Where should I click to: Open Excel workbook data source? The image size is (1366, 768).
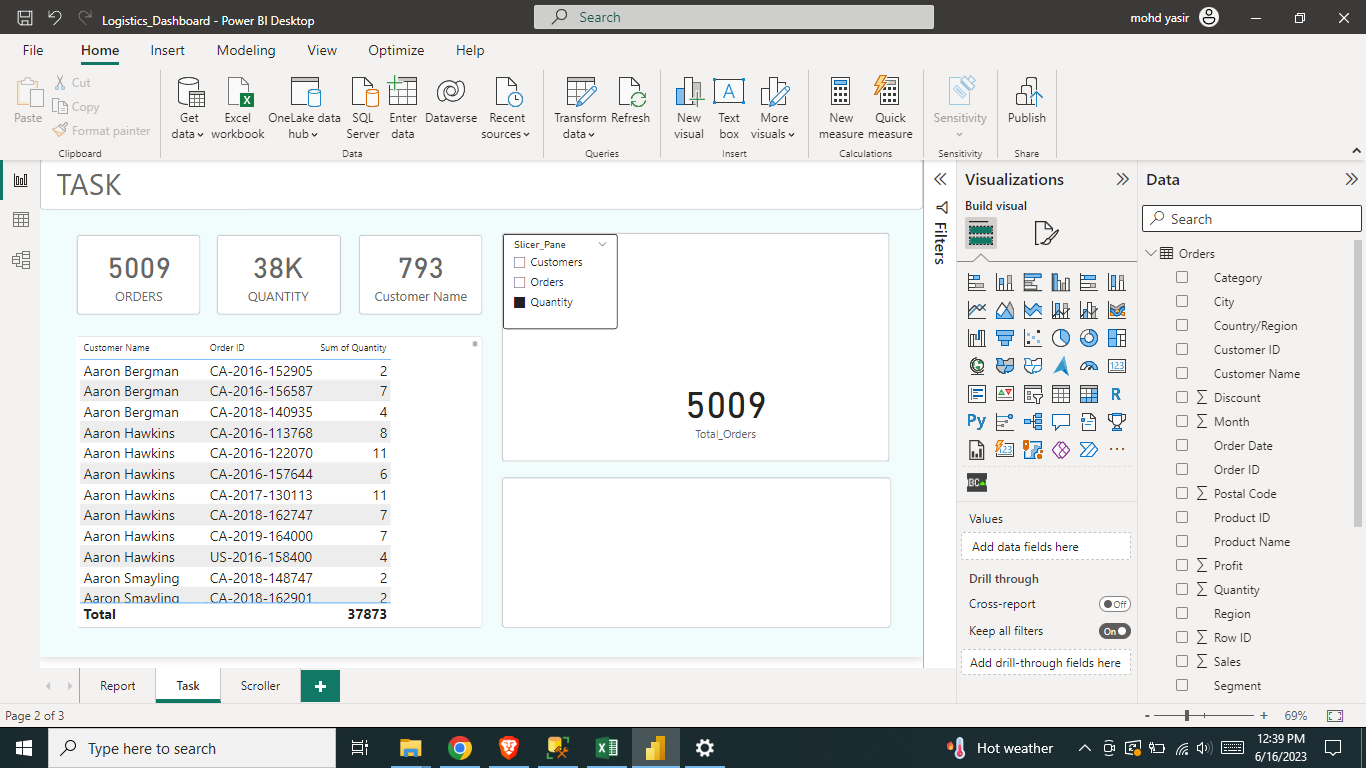click(x=238, y=108)
